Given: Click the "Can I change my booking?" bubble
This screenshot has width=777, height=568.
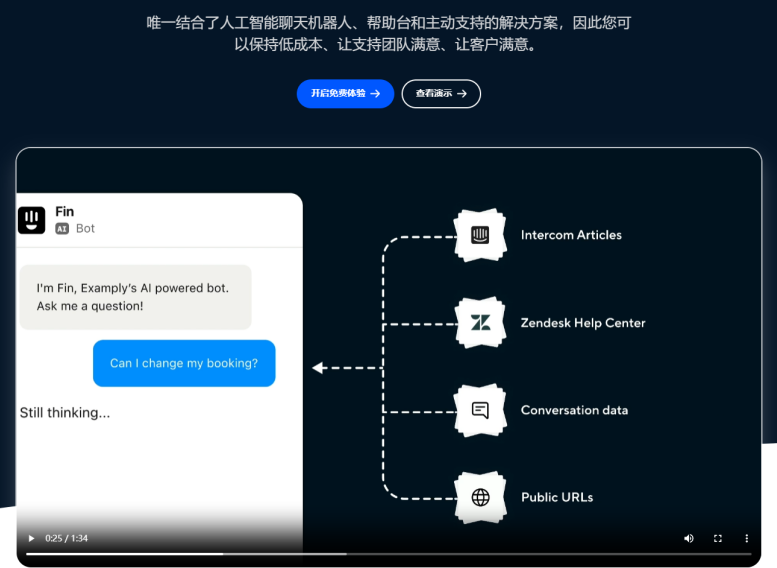Looking at the screenshot, I should click(184, 363).
